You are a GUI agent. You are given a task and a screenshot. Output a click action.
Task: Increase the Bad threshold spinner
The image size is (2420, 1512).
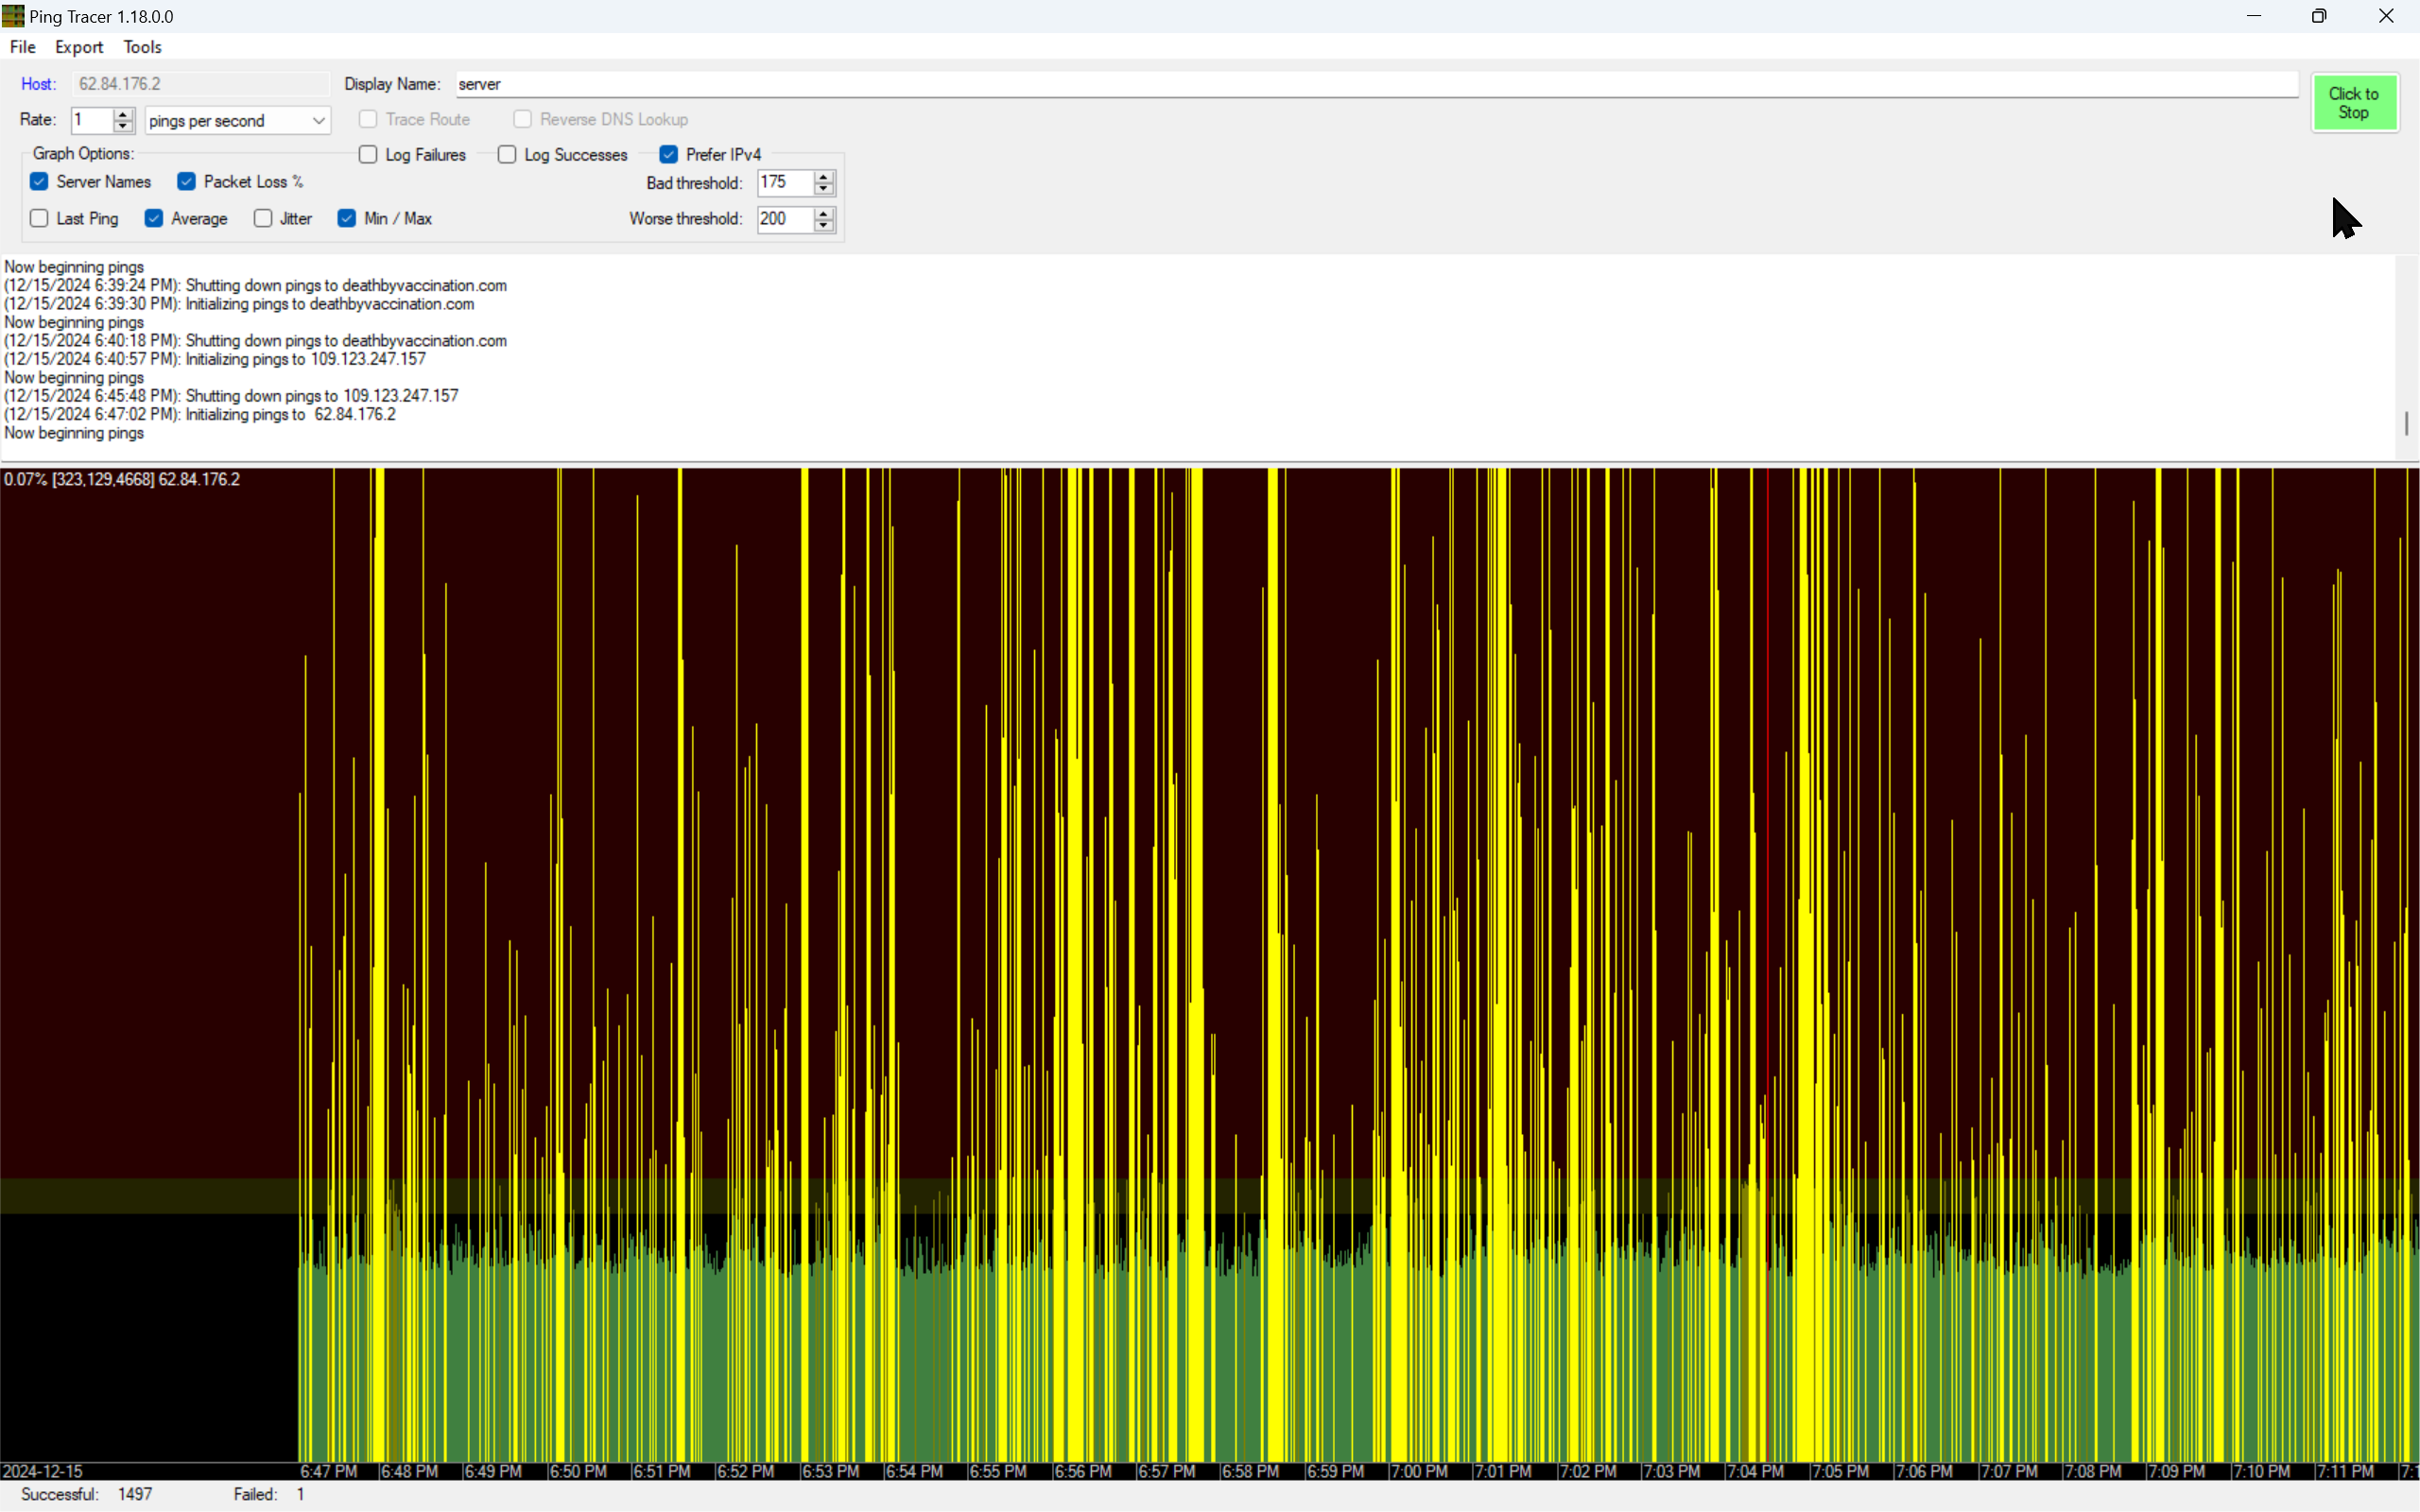tap(824, 176)
